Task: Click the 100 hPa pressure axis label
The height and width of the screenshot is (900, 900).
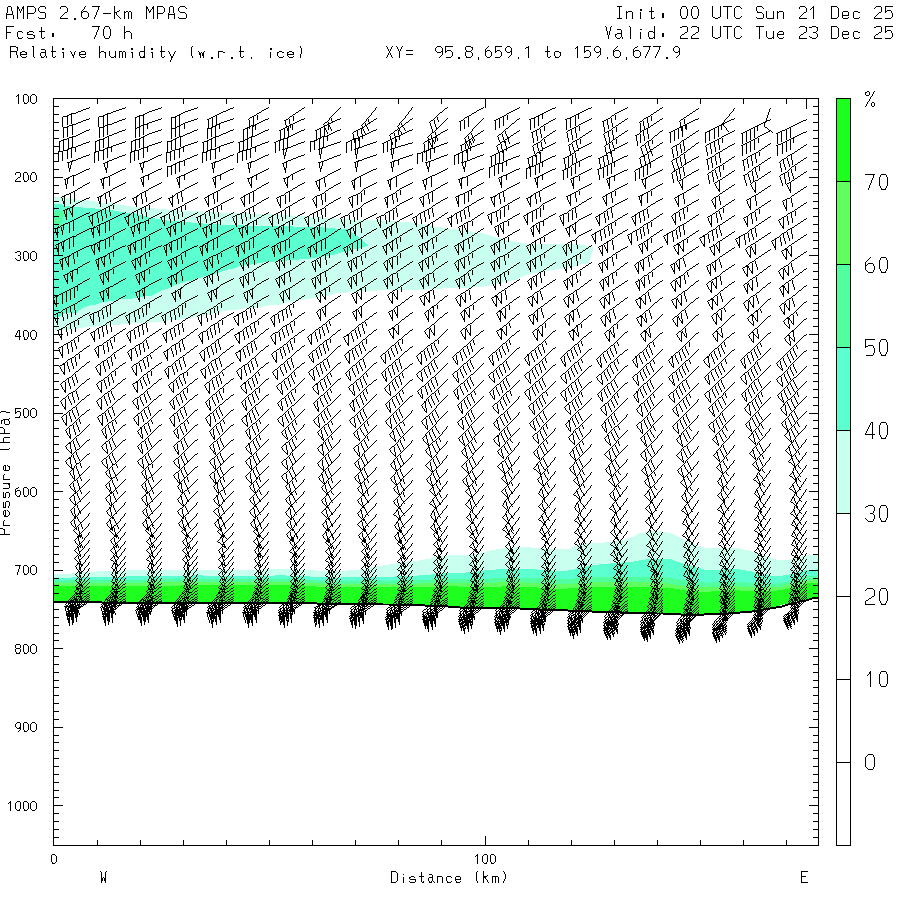Action: tap(26, 99)
